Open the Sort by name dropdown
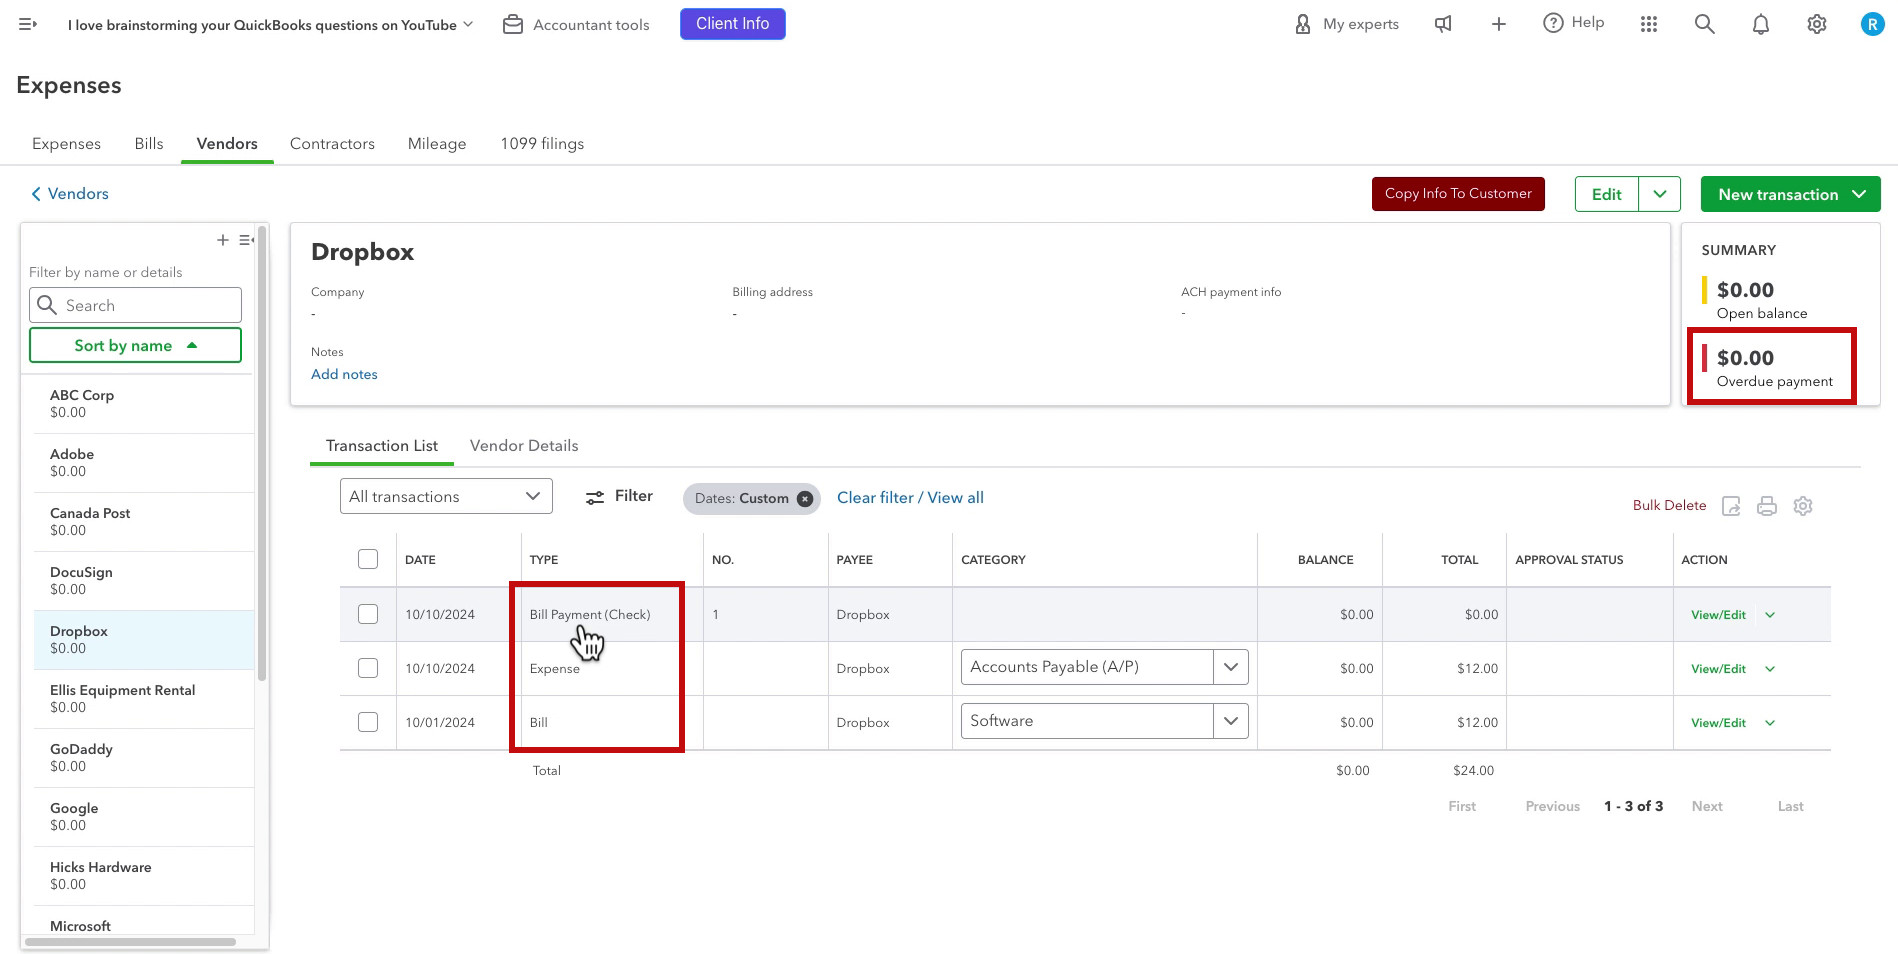 (135, 345)
